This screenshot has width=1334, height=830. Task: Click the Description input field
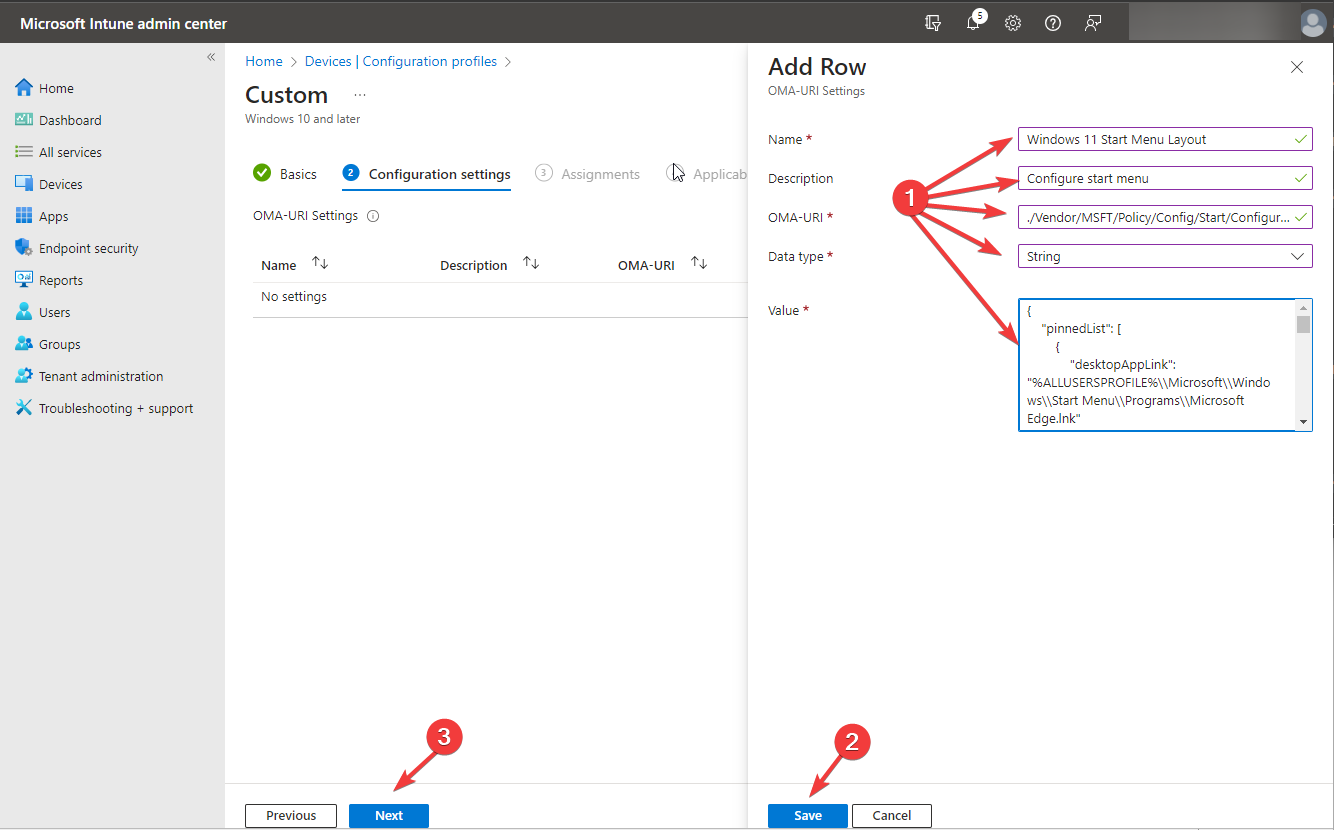(x=1165, y=178)
